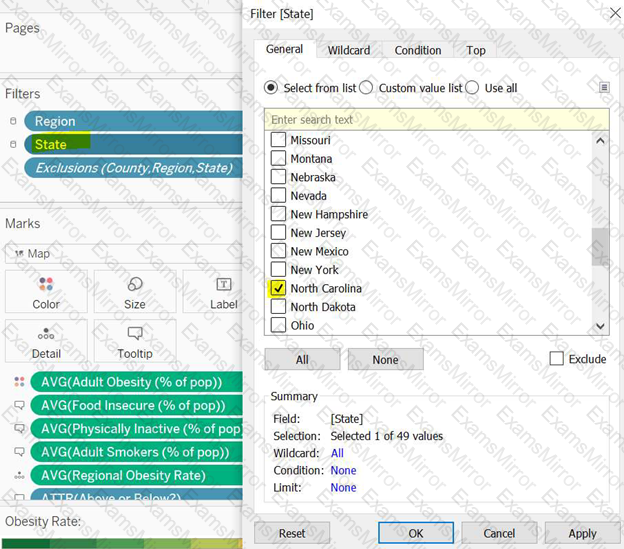Image resolution: width=624 pixels, height=549 pixels.
Task: Click the AVG(Adult Smokers (% of pop)) pill
Action: tap(136, 452)
